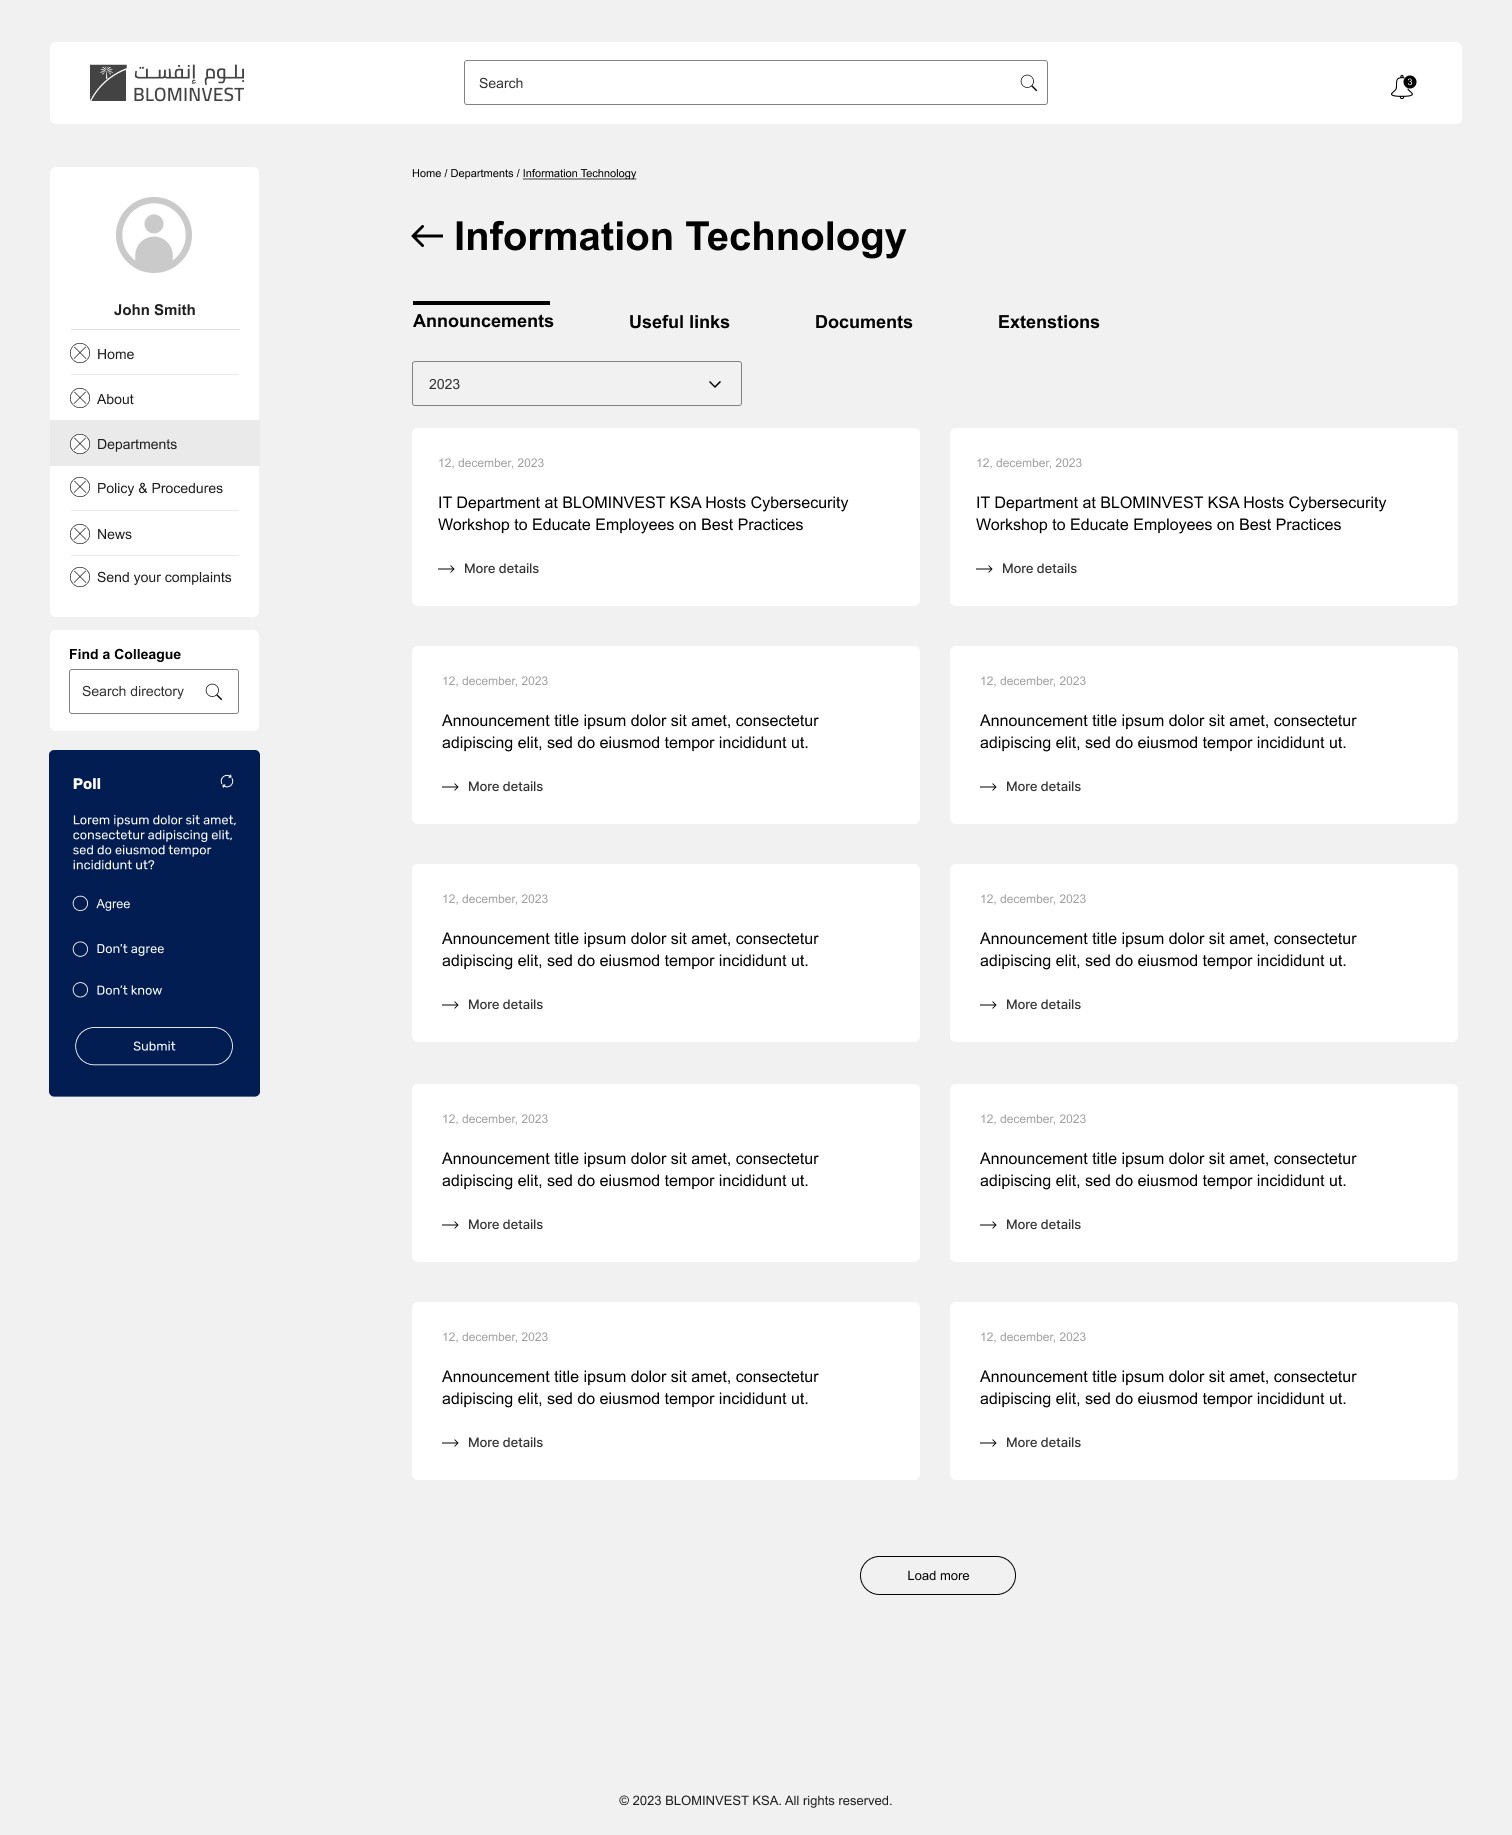Open the Extenstions tab
The width and height of the screenshot is (1512, 1835).
pos(1049,322)
